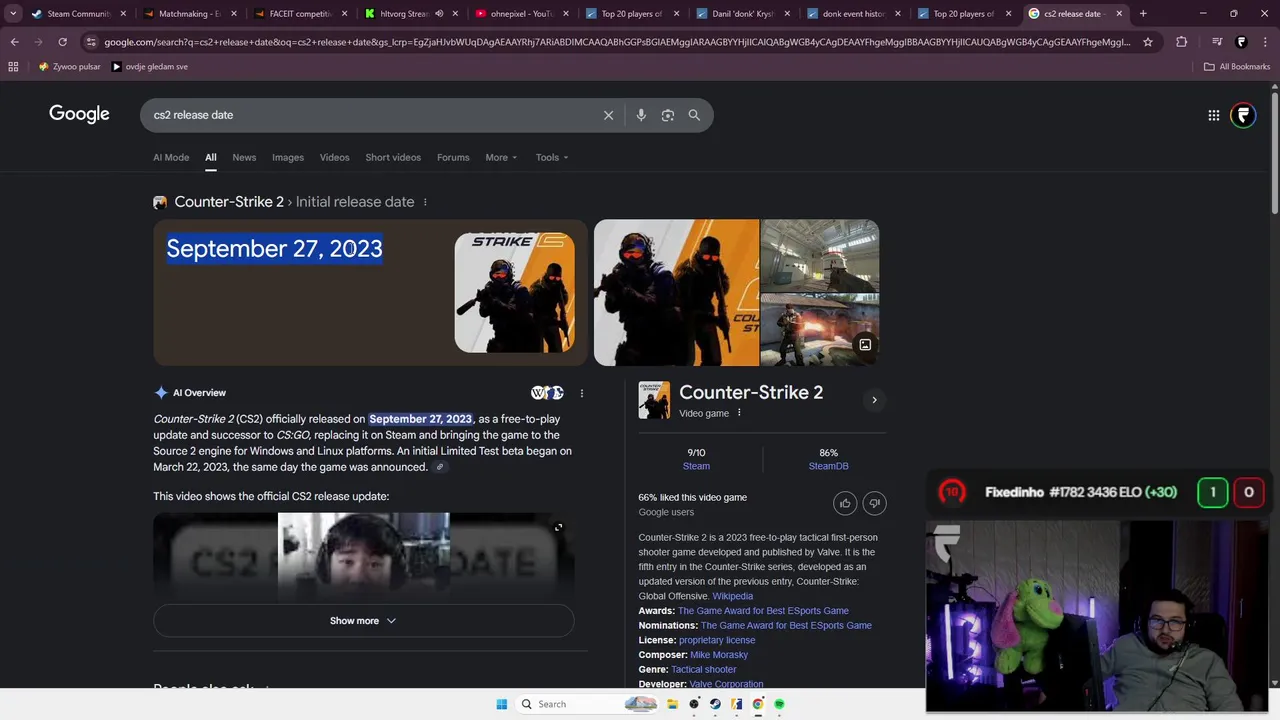The width and height of the screenshot is (1280, 720).
Task: Click the browser address bar URL
Action: 616,42
